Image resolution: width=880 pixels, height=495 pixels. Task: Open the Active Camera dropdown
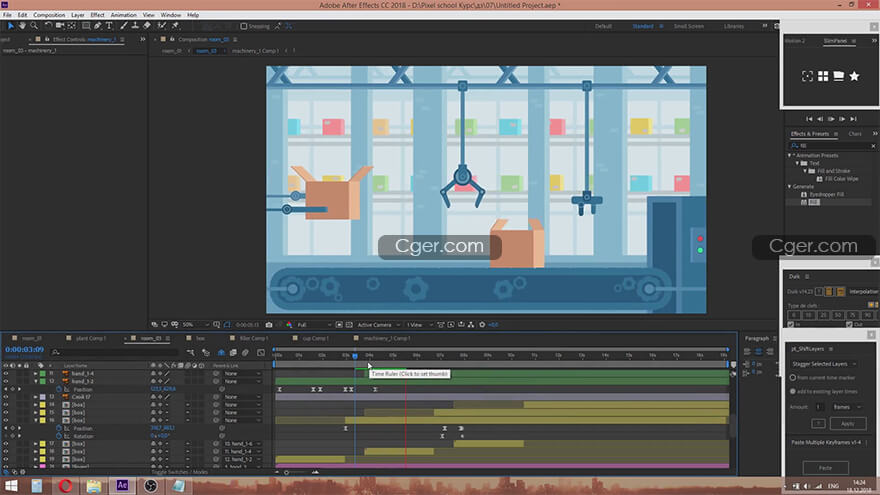coord(379,325)
